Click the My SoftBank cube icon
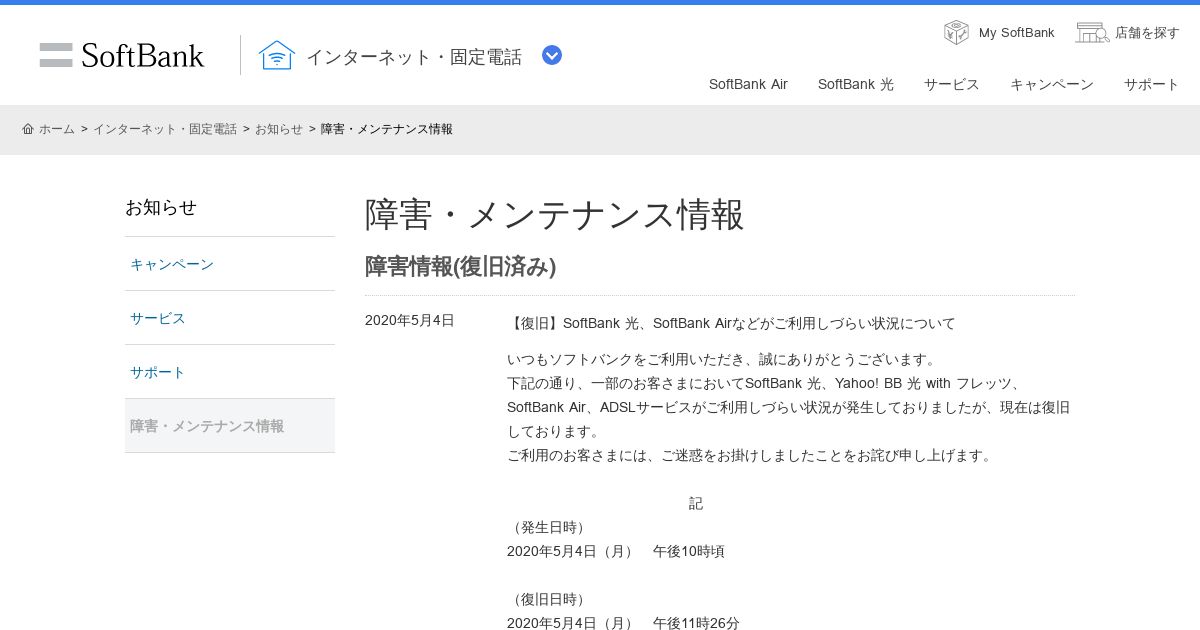This screenshot has height=630, width=1200. click(956, 32)
